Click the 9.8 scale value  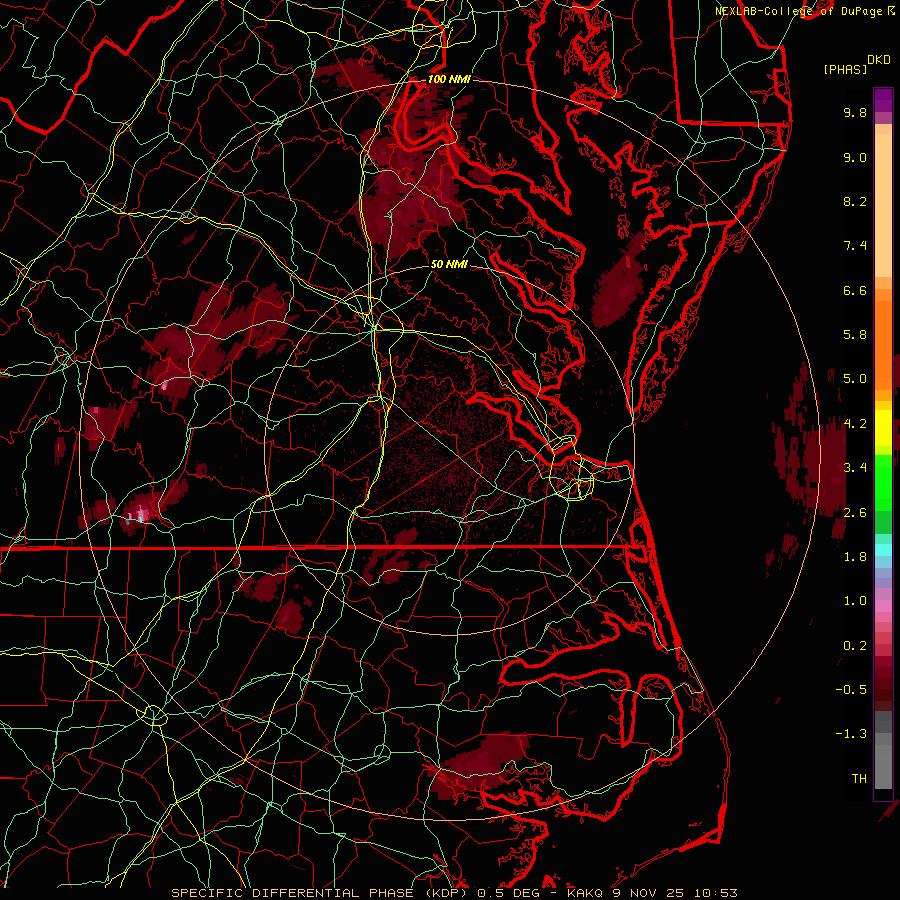855,112
